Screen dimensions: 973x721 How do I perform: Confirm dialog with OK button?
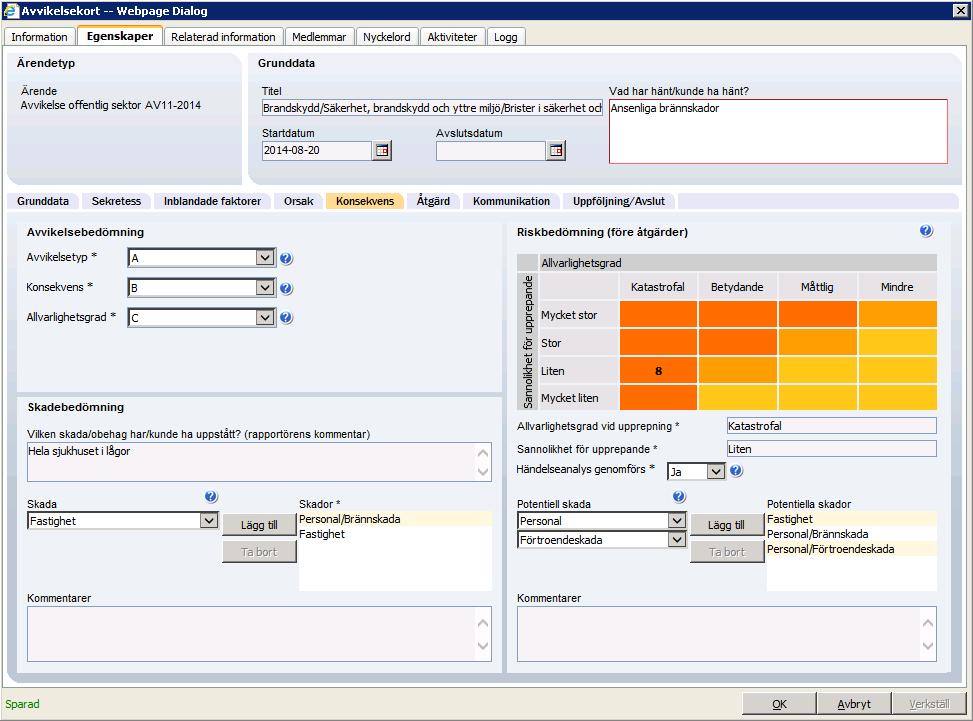(x=779, y=704)
